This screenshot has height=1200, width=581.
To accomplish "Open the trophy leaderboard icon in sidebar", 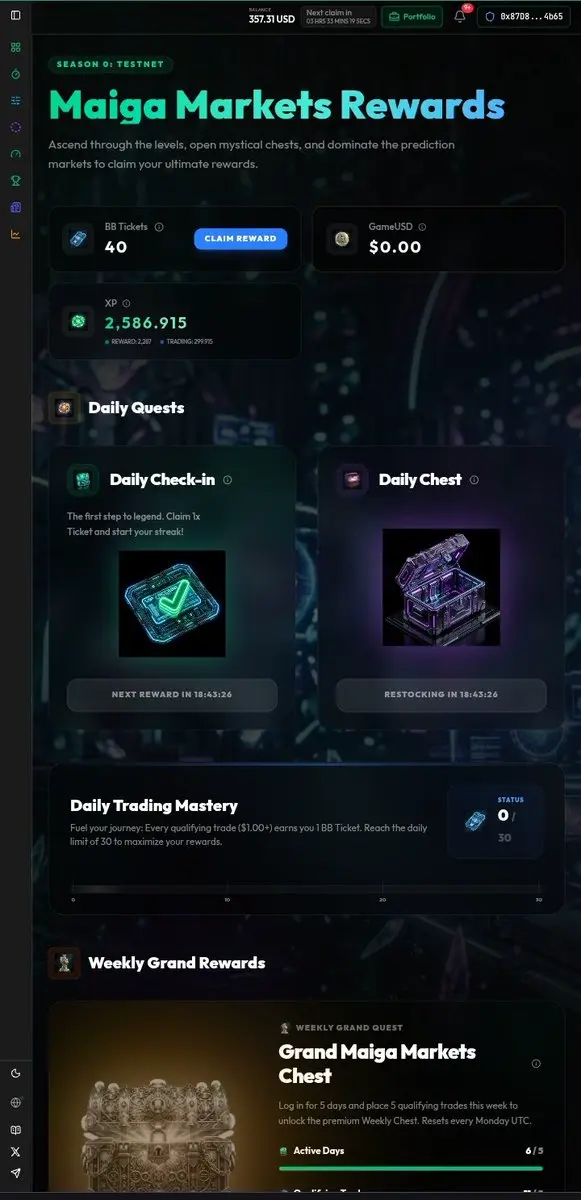I will pyautogui.click(x=15, y=181).
